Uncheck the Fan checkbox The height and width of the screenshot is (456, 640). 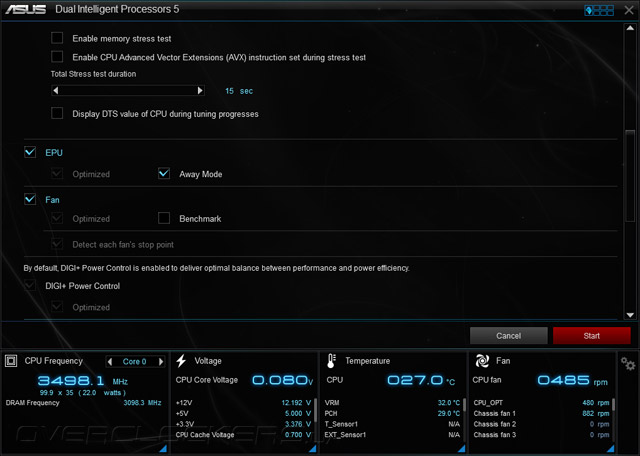click(30, 199)
